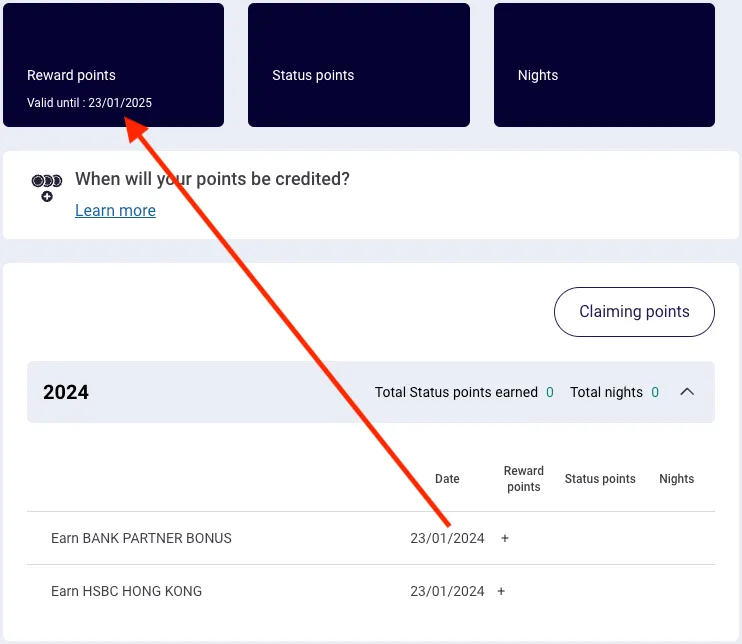Open the Learn more link
This screenshot has width=742, height=644.
(x=115, y=210)
